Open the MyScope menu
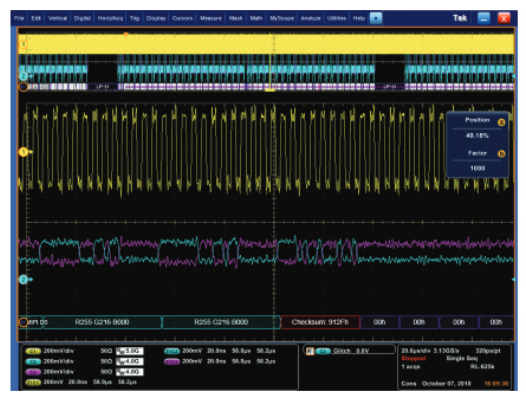The height and width of the screenshot is (397, 526). pos(282,18)
